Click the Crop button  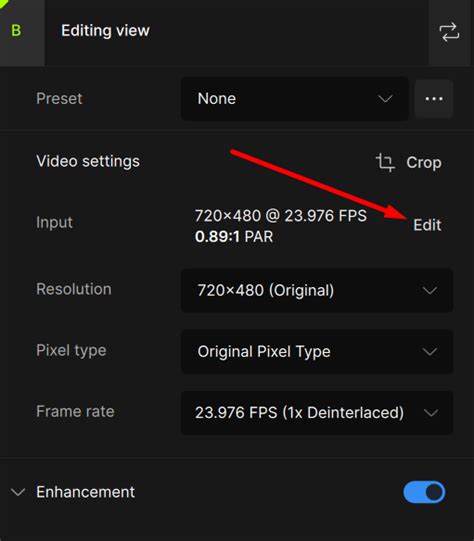(x=409, y=163)
